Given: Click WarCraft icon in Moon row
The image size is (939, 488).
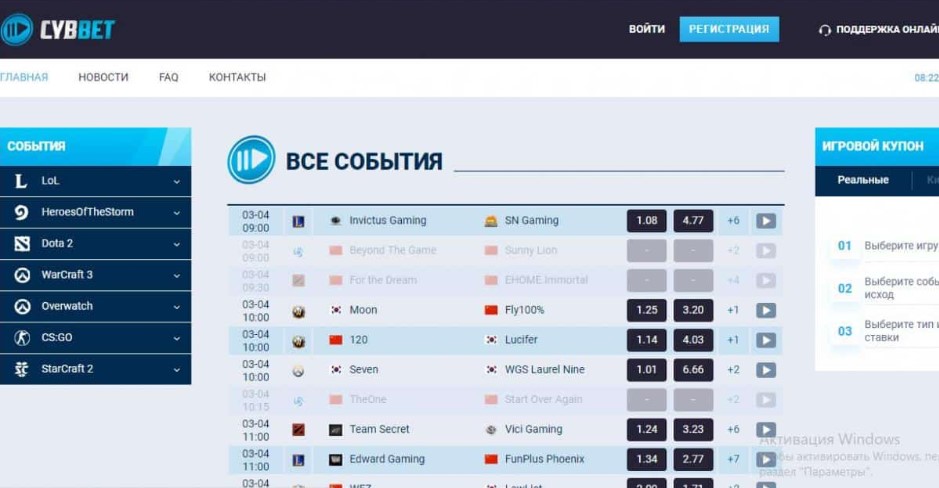Looking at the screenshot, I should click(298, 311).
